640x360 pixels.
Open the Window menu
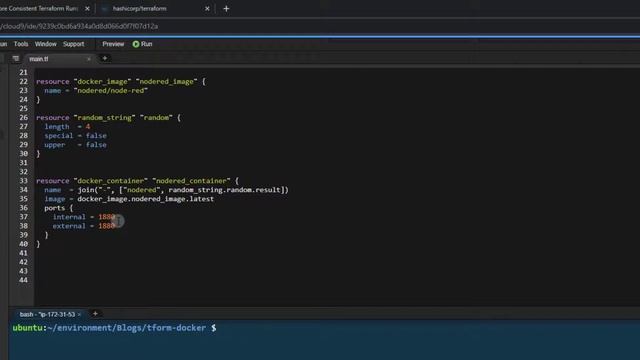point(45,44)
